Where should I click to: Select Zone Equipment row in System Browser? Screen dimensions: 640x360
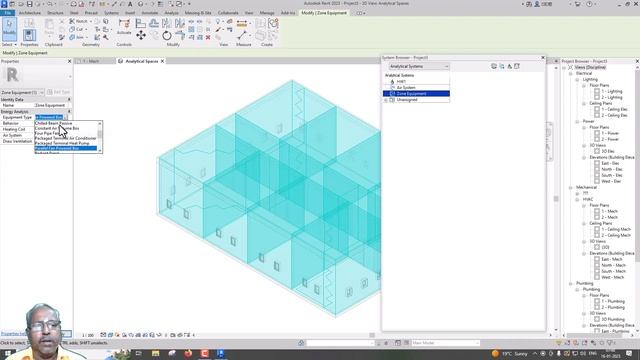(416, 94)
